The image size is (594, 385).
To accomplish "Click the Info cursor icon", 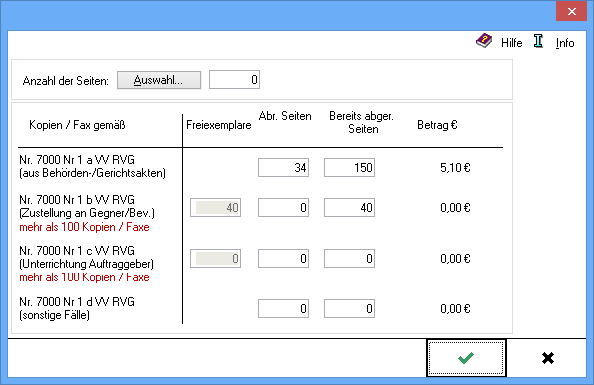I will 538,41.
